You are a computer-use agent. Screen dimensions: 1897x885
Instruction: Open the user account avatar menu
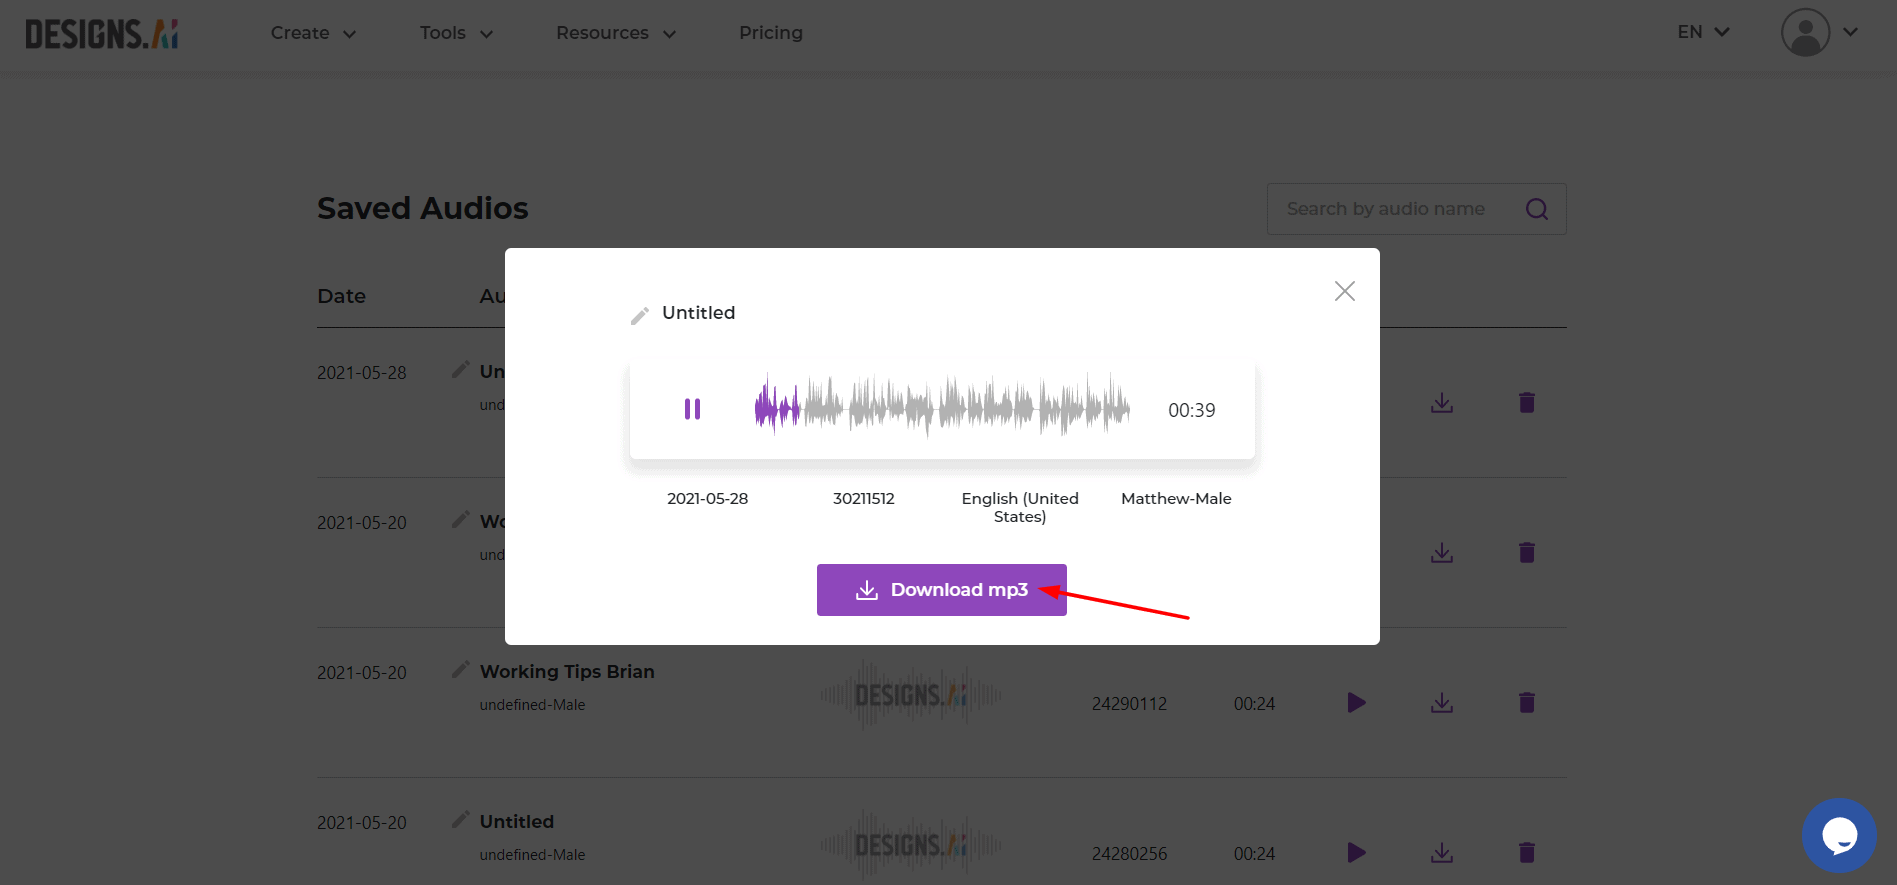(x=1819, y=33)
